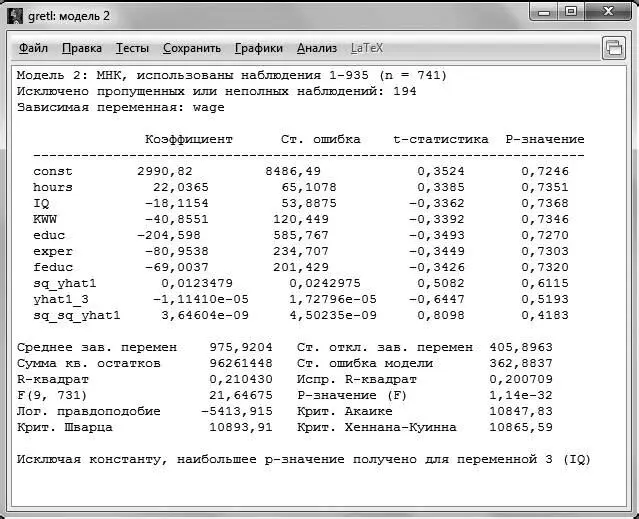Open the Сохранить menu

(192, 48)
